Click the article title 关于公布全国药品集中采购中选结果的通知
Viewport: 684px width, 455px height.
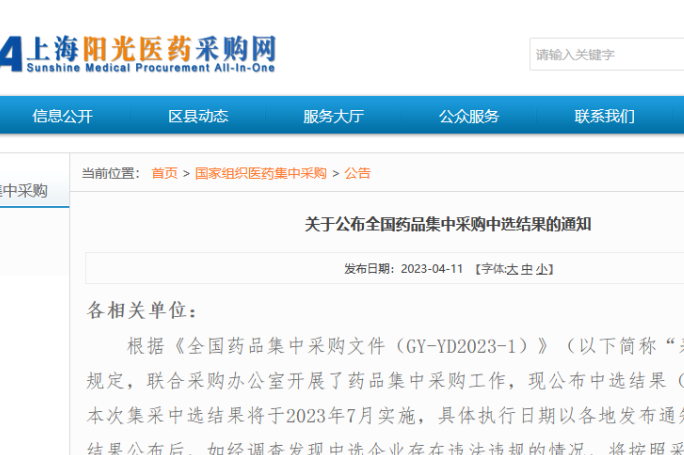(x=447, y=224)
